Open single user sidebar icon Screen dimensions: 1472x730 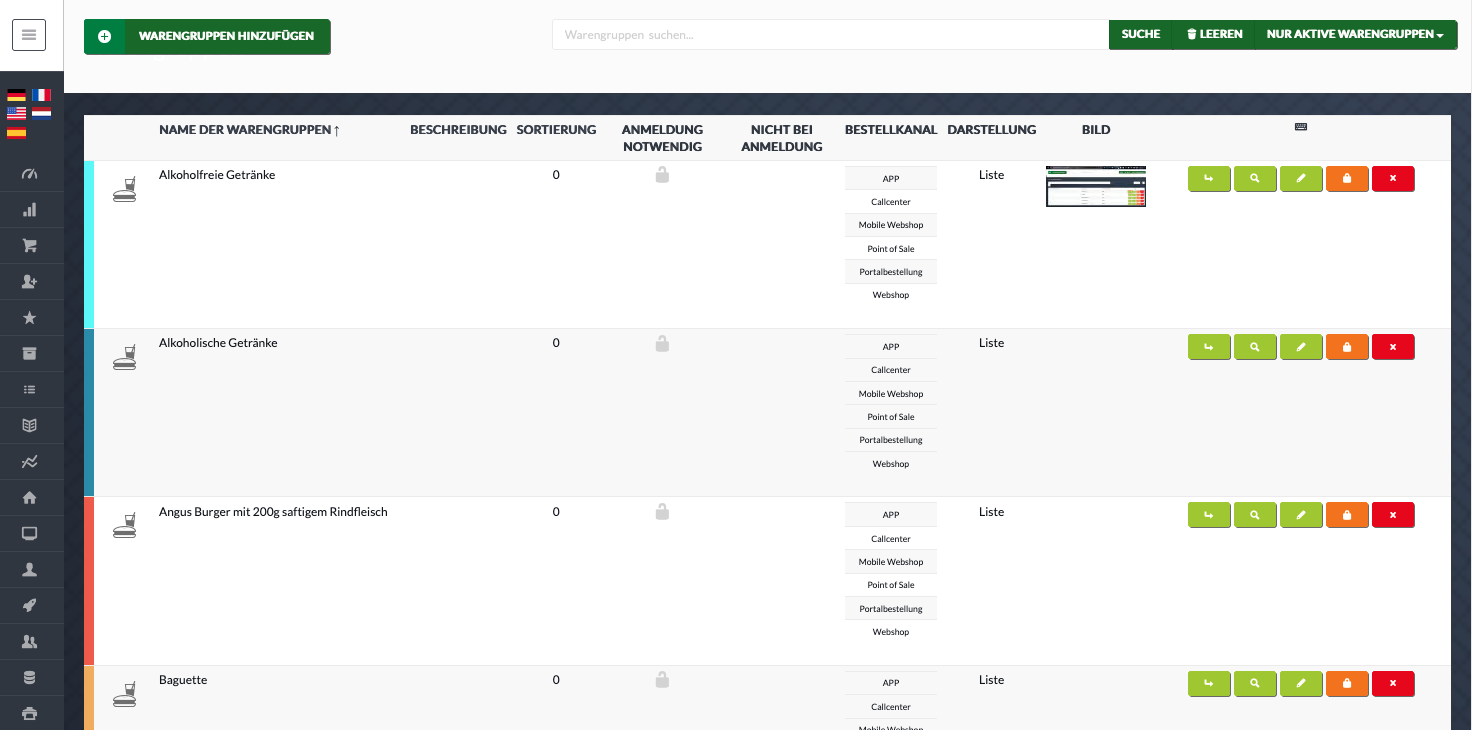point(29,570)
